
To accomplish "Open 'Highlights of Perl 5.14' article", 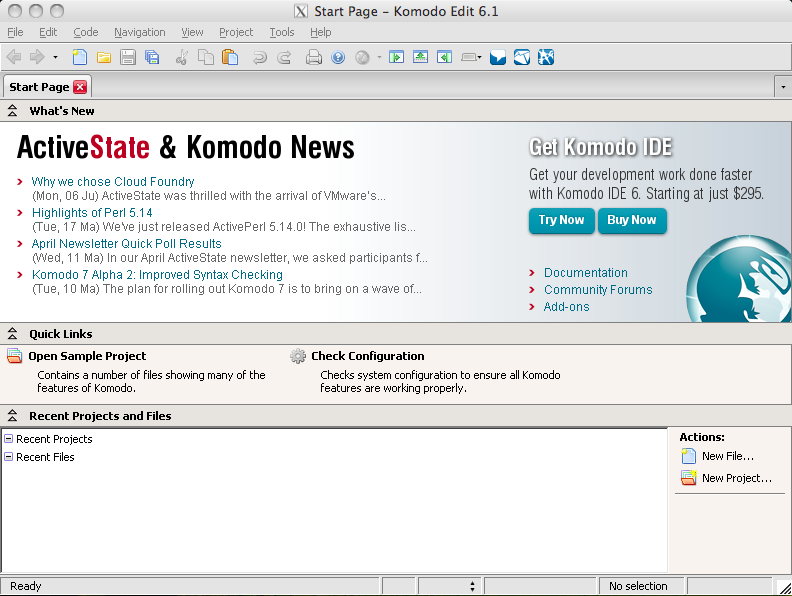I will pyautogui.click(x=92, y=213).
